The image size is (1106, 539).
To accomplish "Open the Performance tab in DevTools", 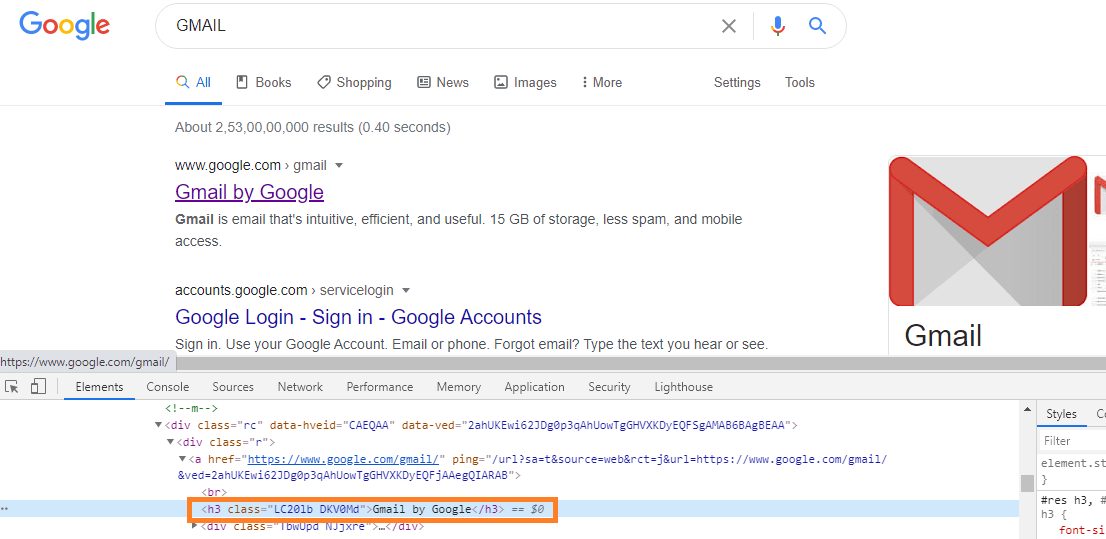I will (x=379, y=387).
